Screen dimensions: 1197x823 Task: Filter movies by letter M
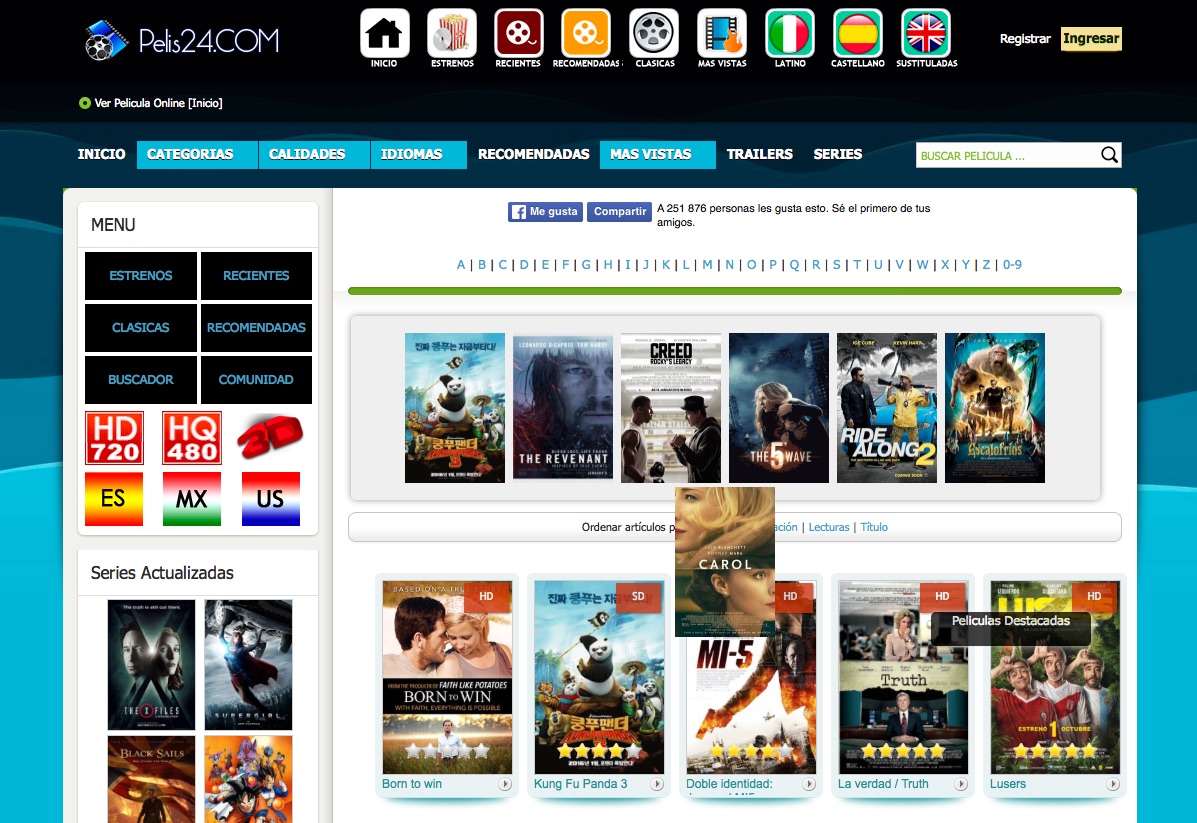click(707, 265)
